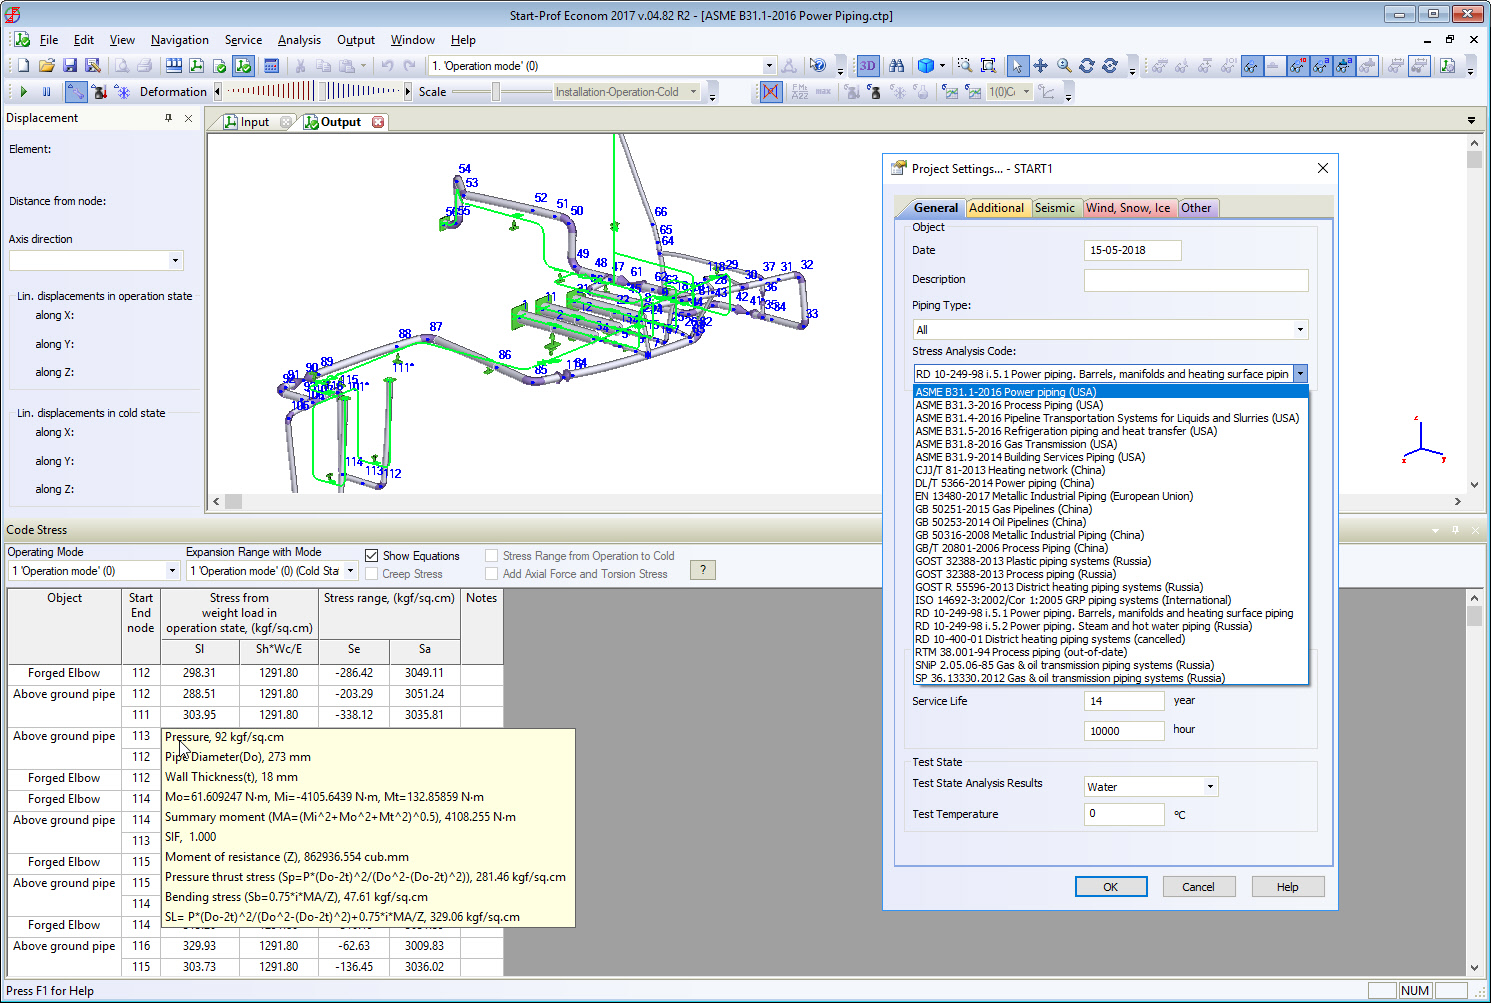Check Add Axial Force and Torsion Stress
This screenshot has width=1491, height=1003.
click(x=492, y=574)
